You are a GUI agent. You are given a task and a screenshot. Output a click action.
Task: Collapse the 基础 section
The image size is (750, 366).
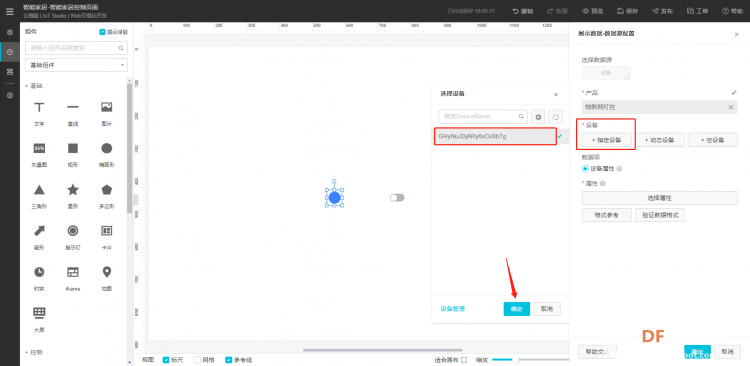[27, 86]
